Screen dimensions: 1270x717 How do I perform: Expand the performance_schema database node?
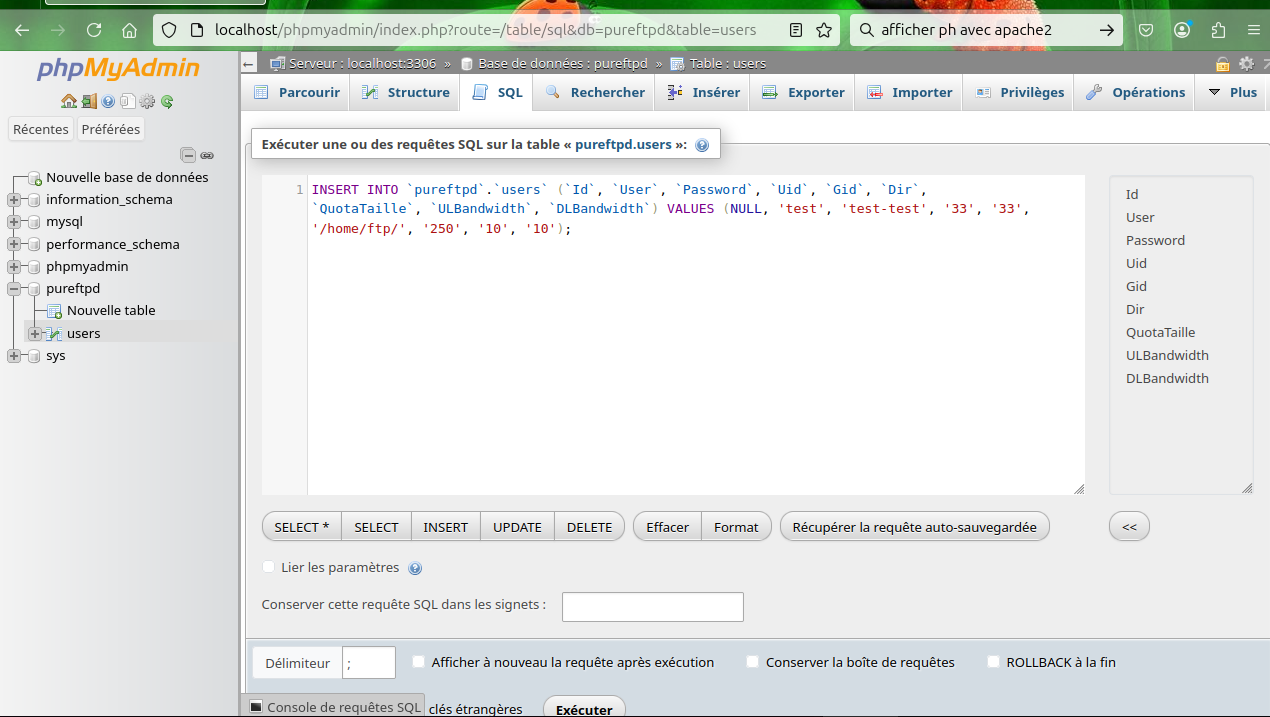tap(14, 244)
